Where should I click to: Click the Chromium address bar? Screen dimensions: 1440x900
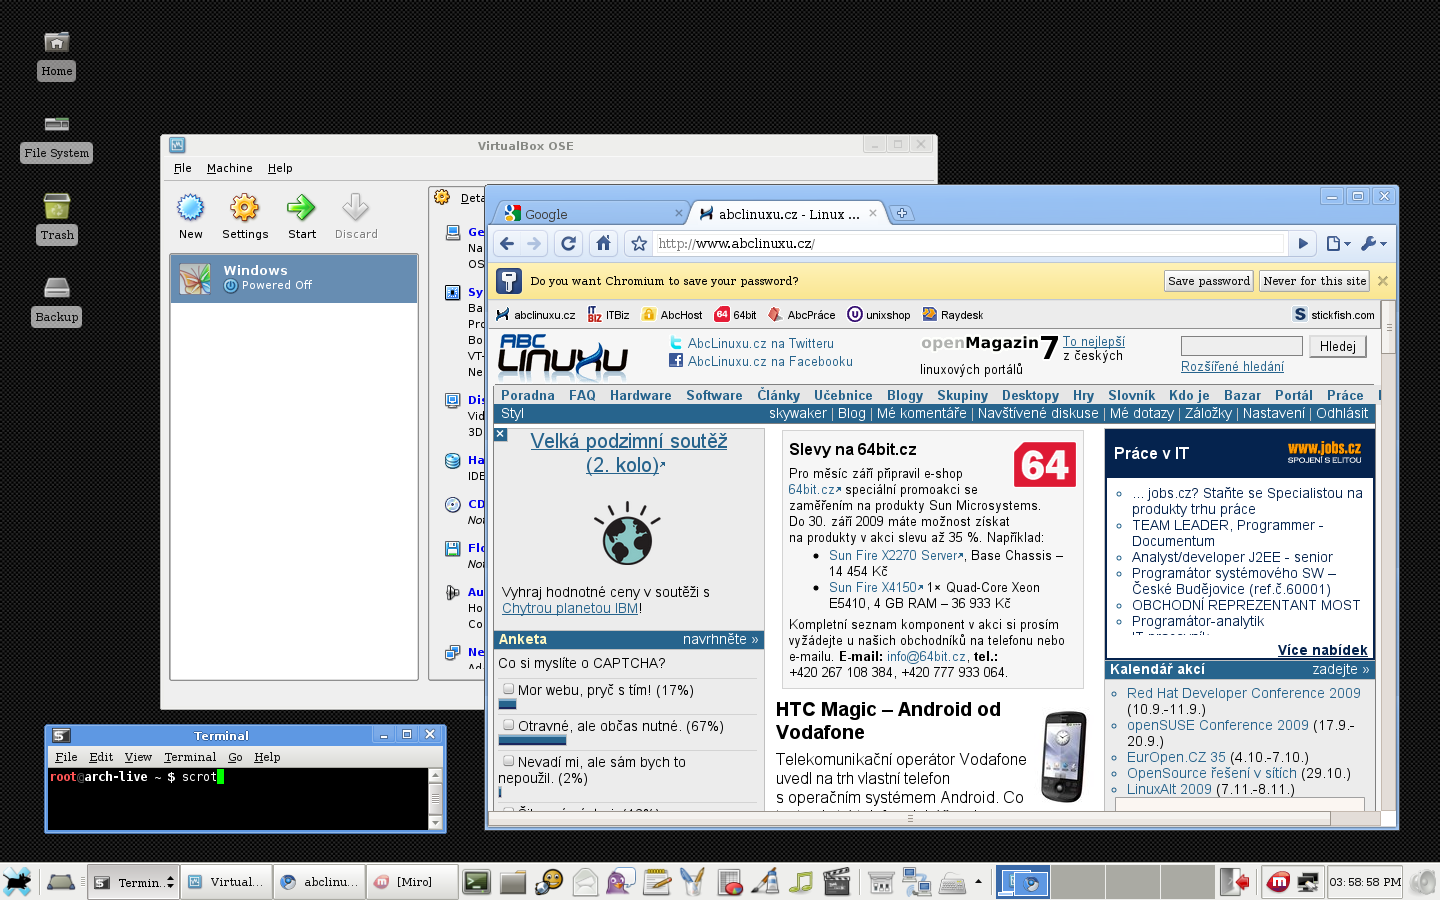tap(968, 243)
